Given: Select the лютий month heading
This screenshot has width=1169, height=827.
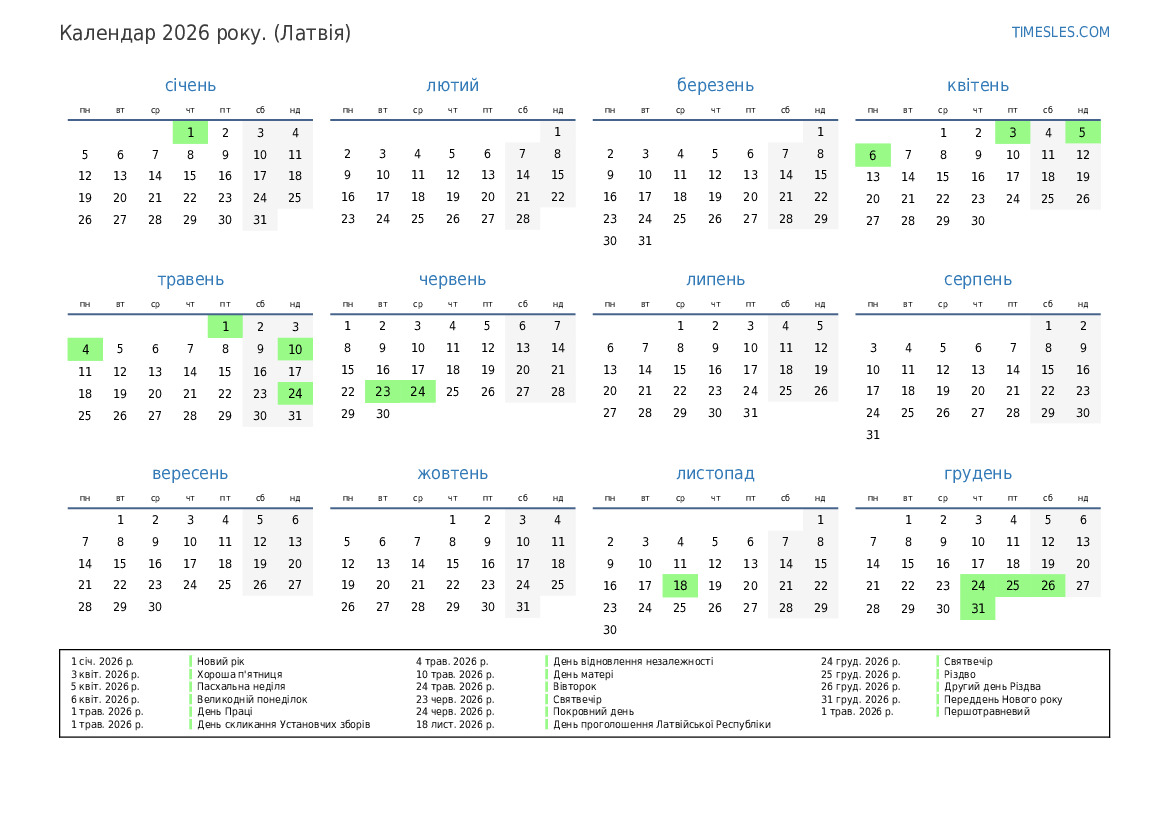Looking at the screenshot, I should coord(453,85).
